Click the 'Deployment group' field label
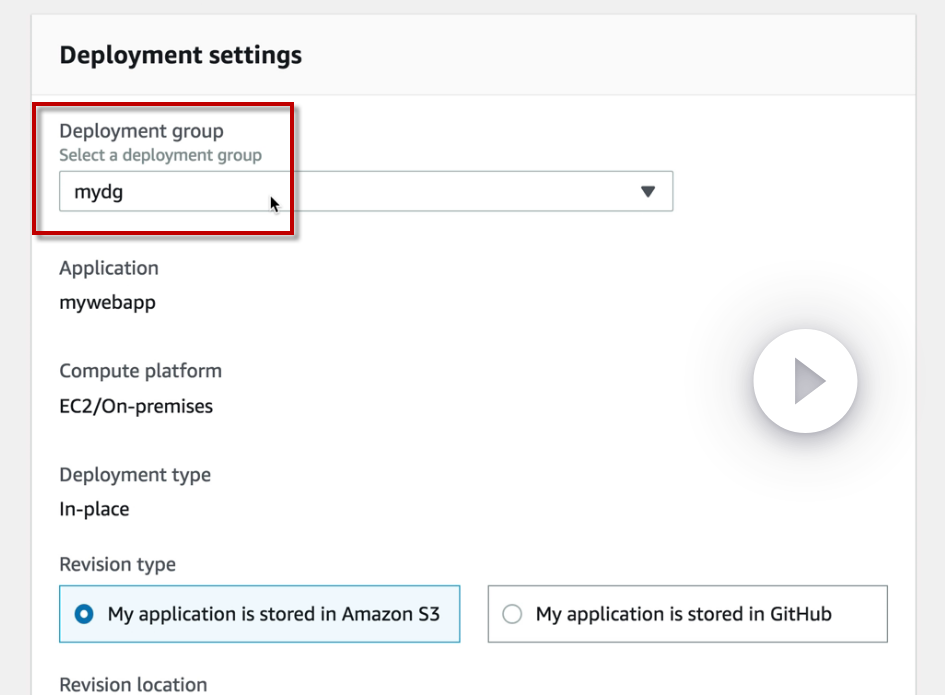Screen dimensions: 945x695 tap(141, 131)
